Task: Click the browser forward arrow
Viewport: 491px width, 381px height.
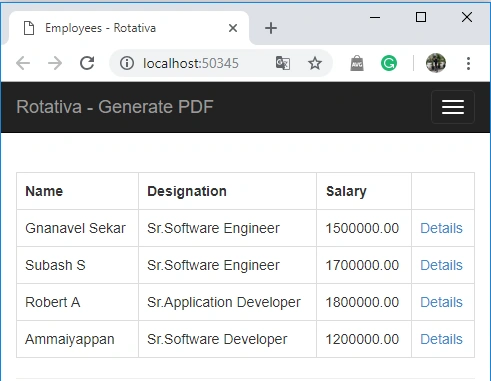Action: click(55, 63)
